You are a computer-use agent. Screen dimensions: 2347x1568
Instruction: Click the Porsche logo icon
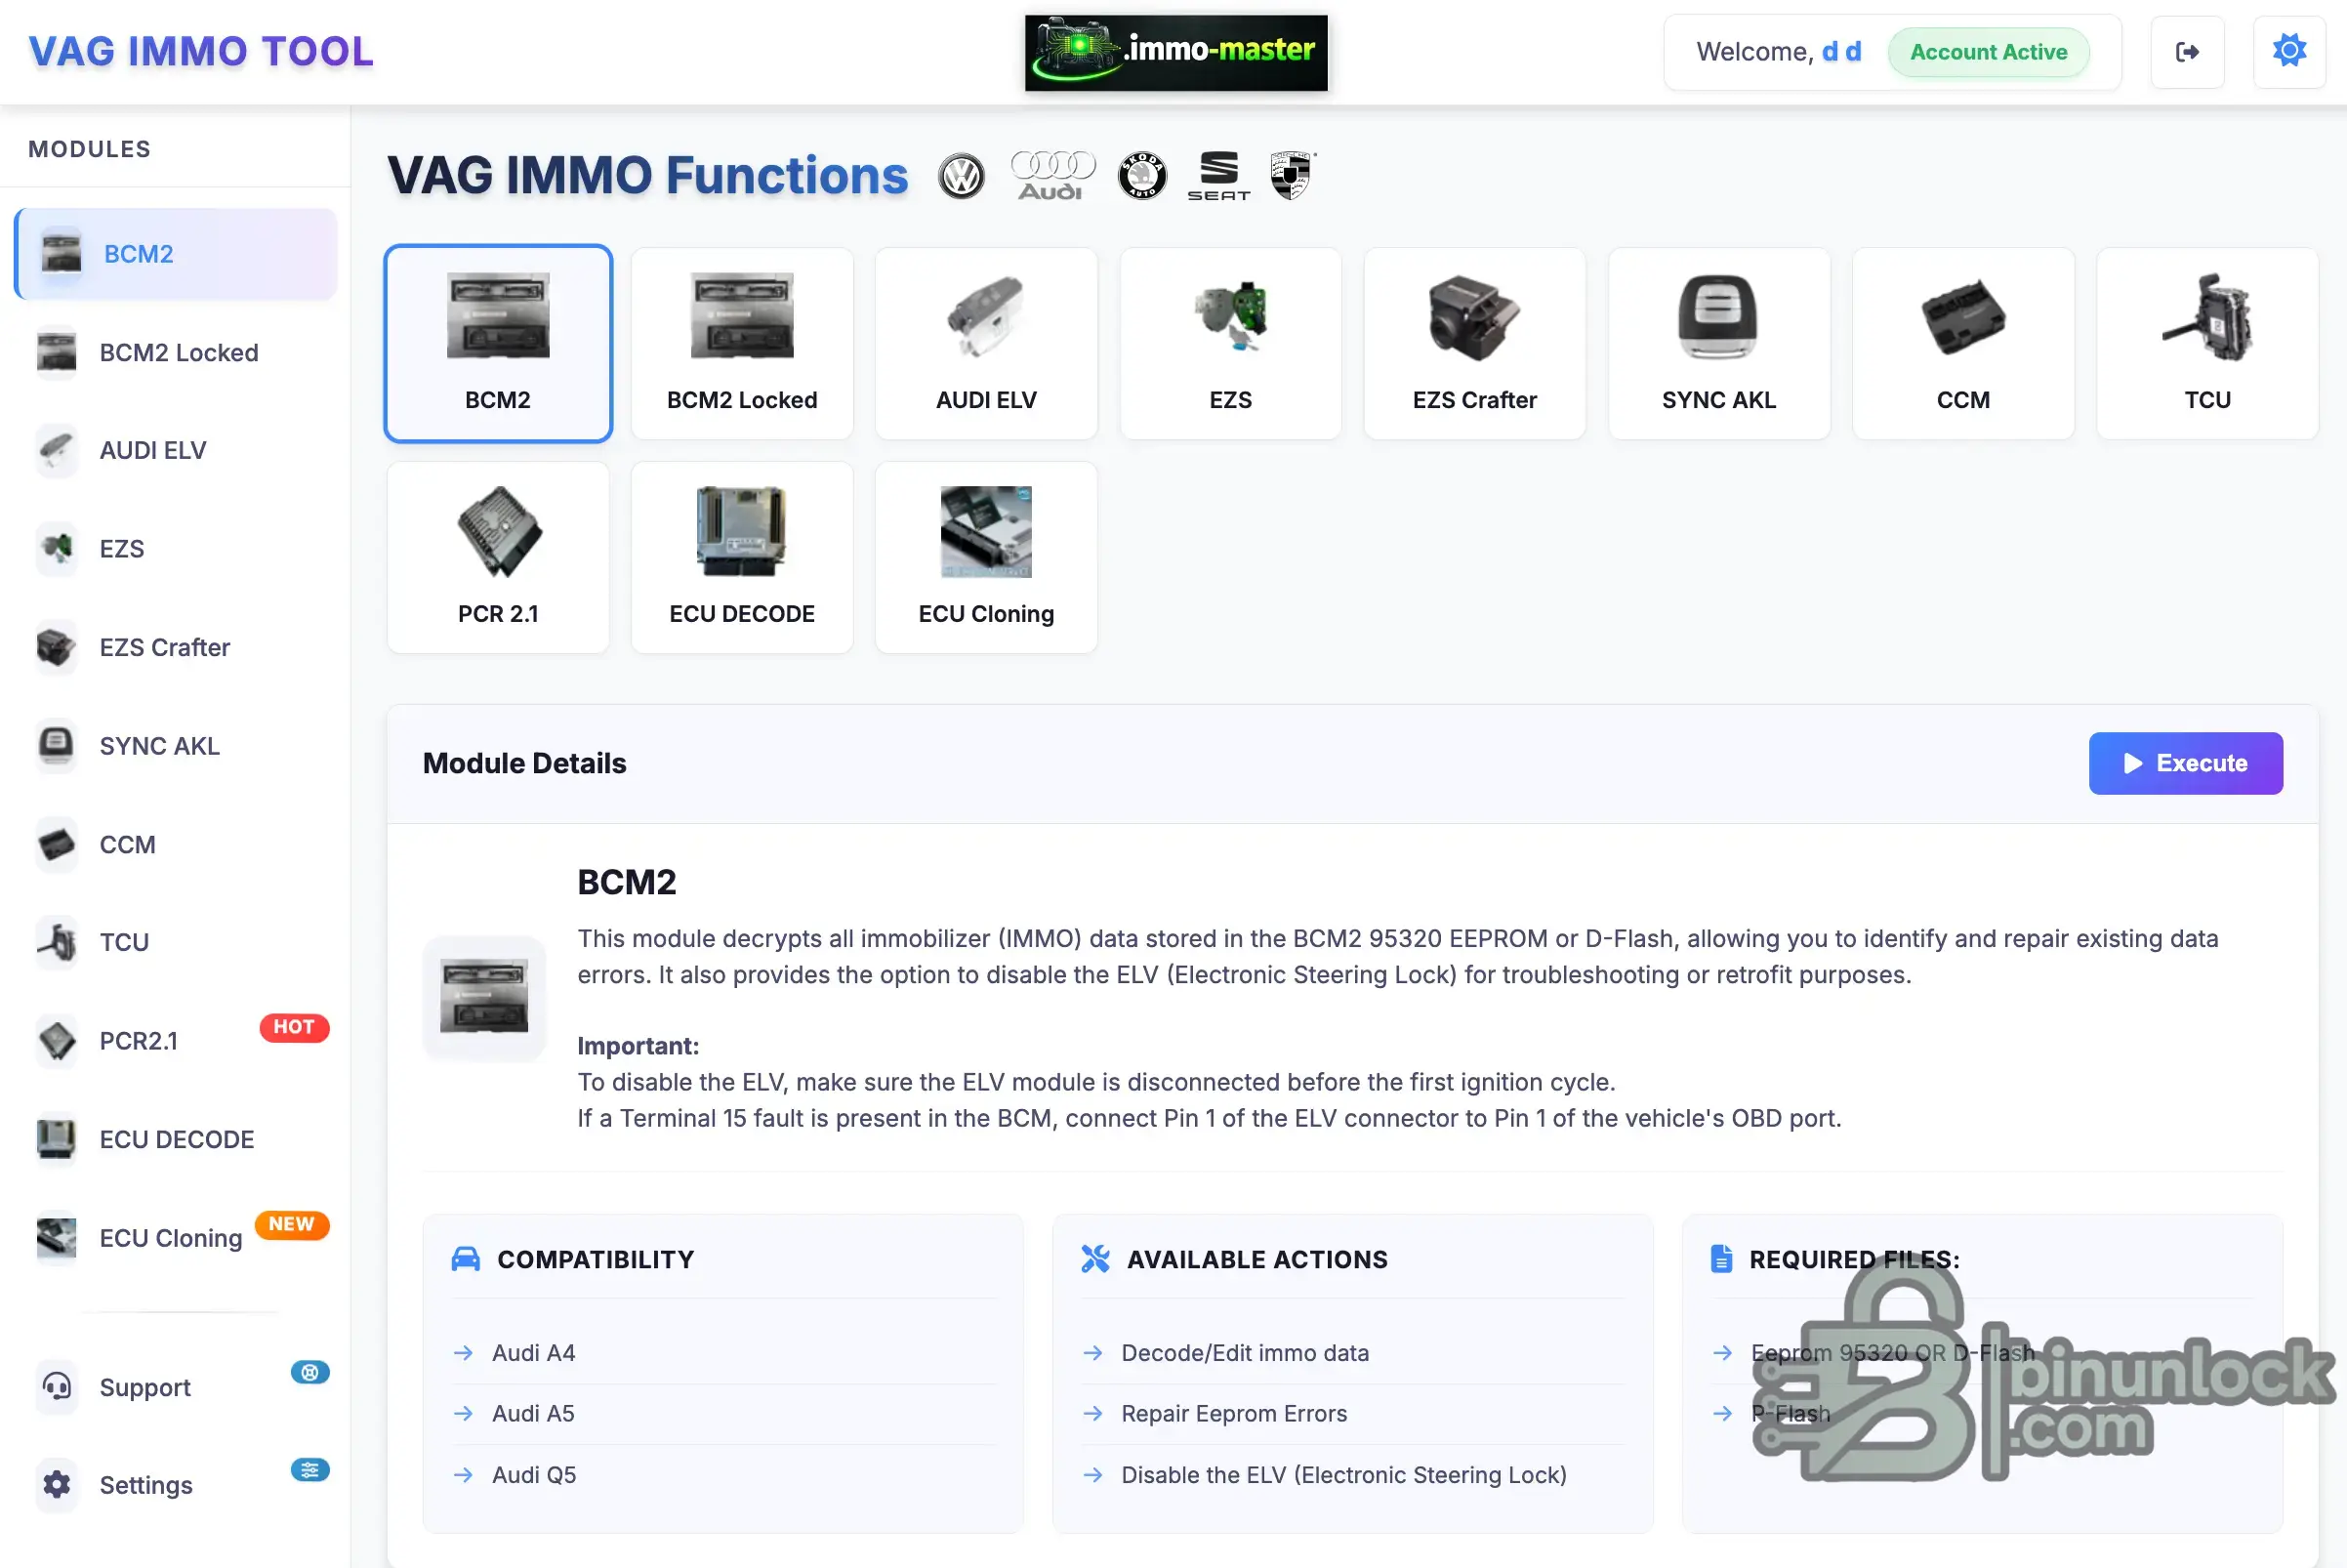1293,174
